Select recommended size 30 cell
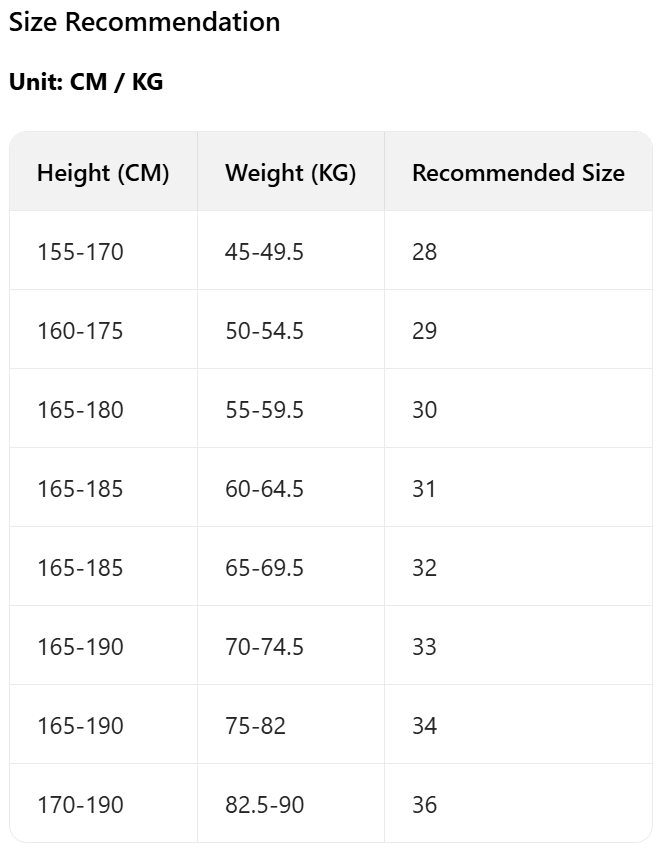660x855 pixels. [424, 410]
